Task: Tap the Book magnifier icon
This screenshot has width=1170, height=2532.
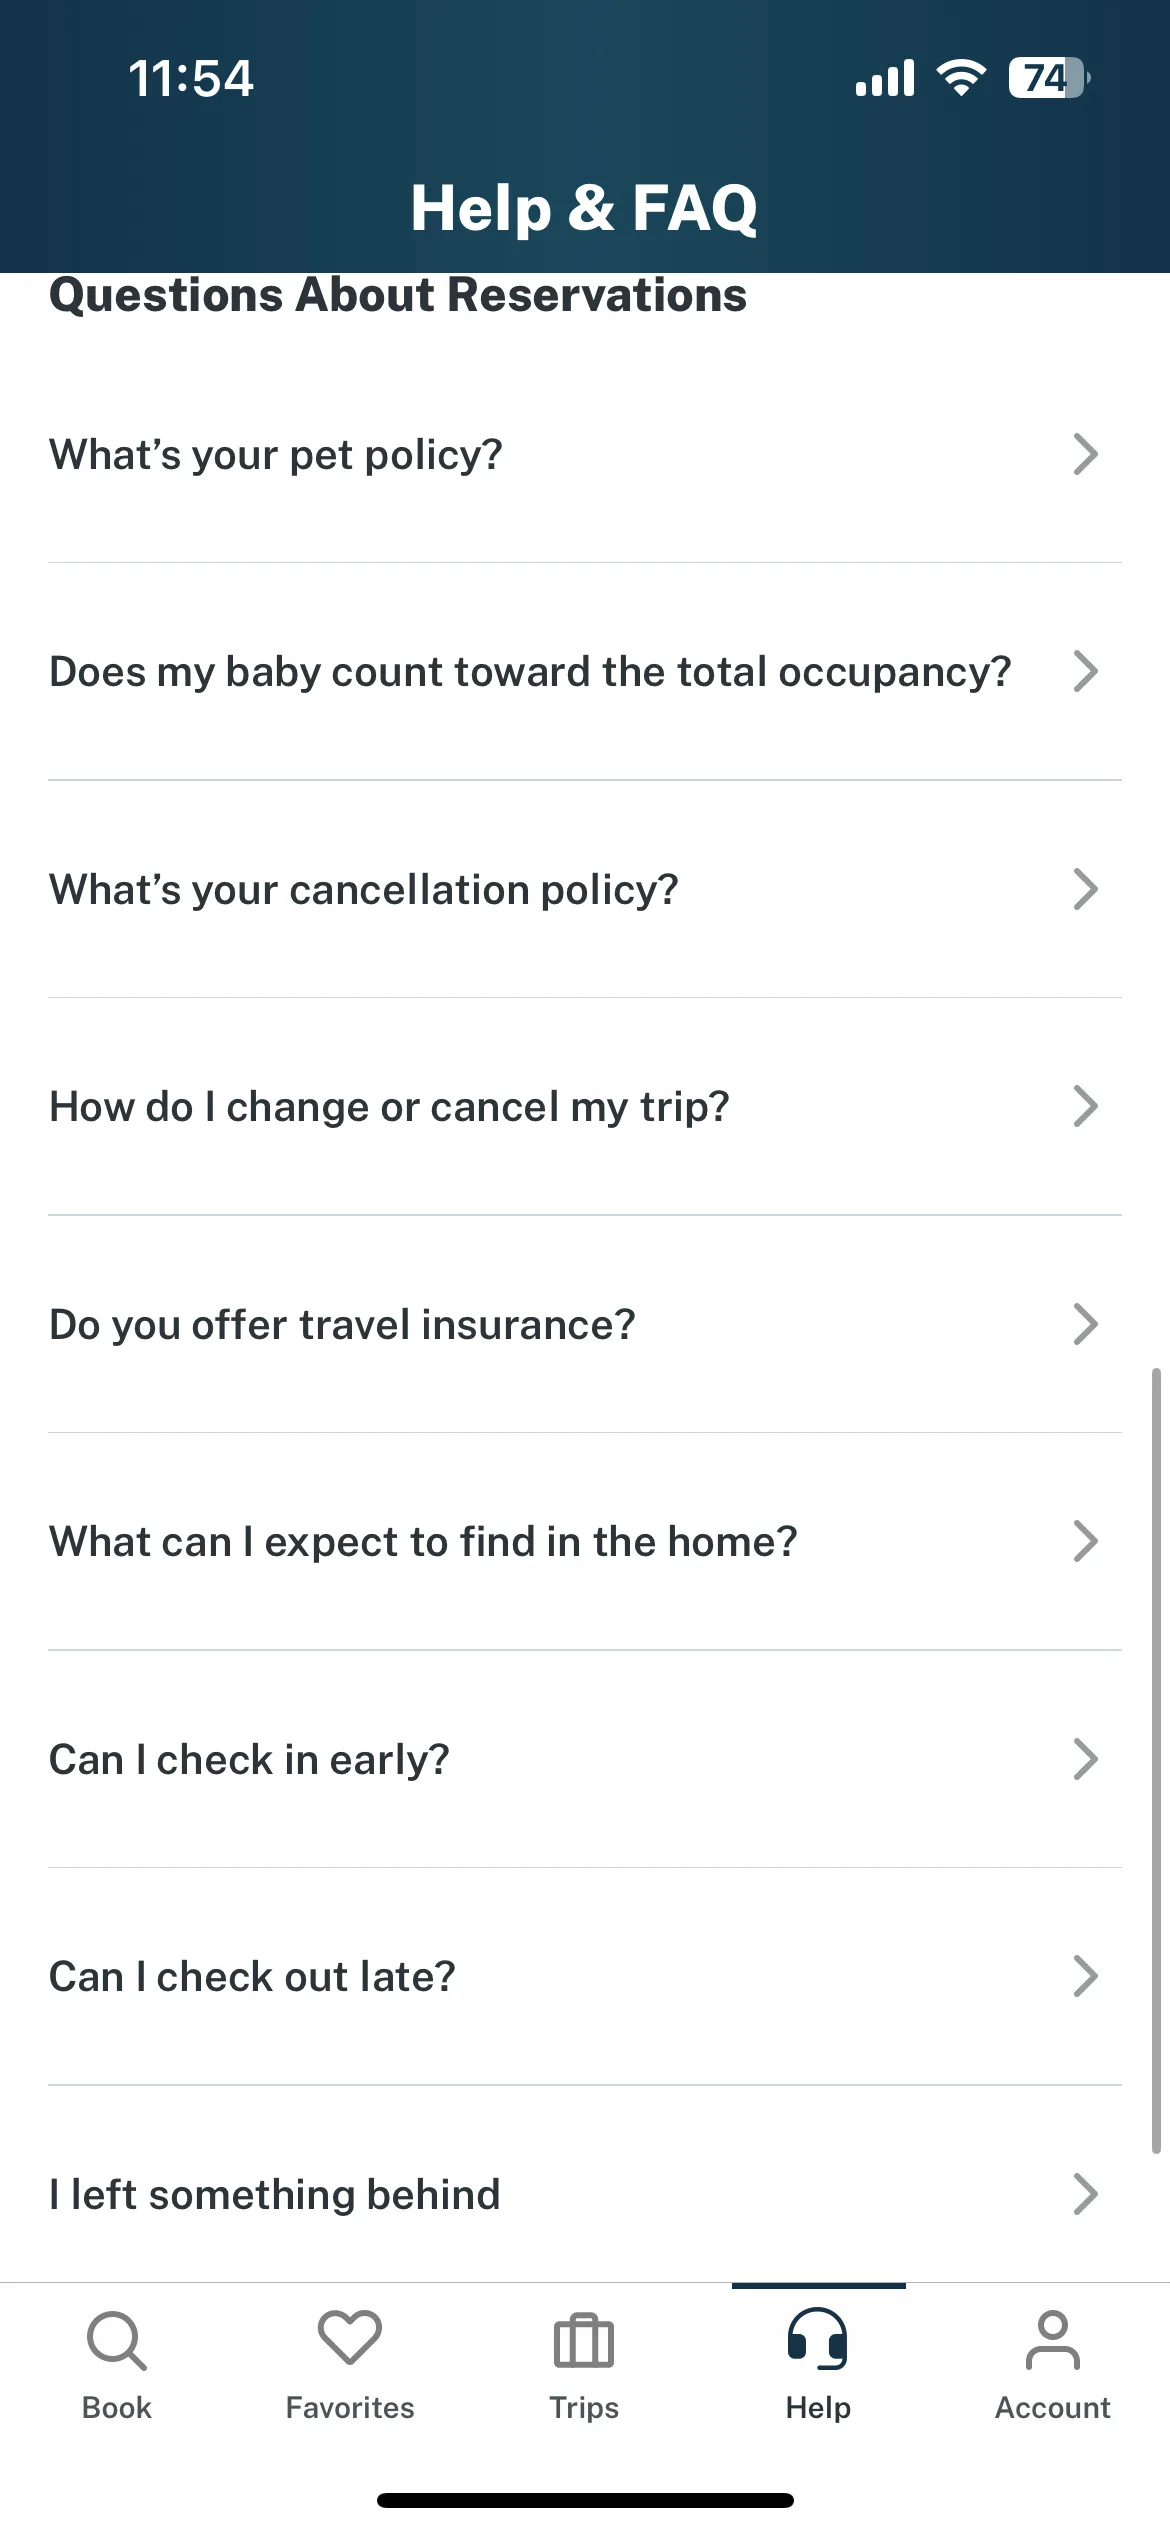Action: click(117, 2340)
